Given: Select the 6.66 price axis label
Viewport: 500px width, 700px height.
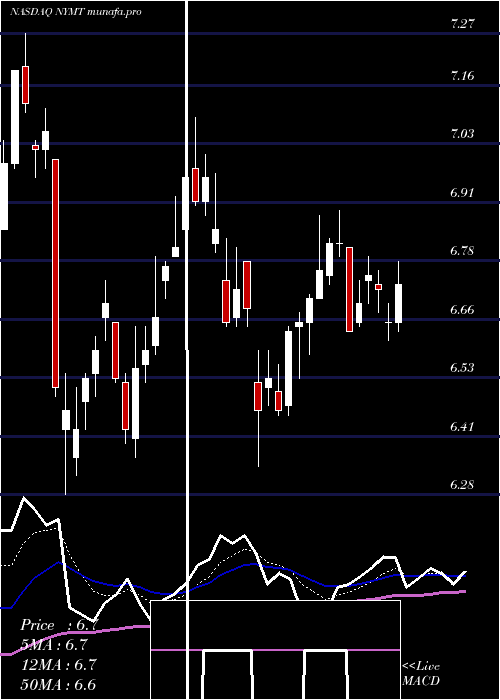Looking at the screenshot, I should pos(462,309).
